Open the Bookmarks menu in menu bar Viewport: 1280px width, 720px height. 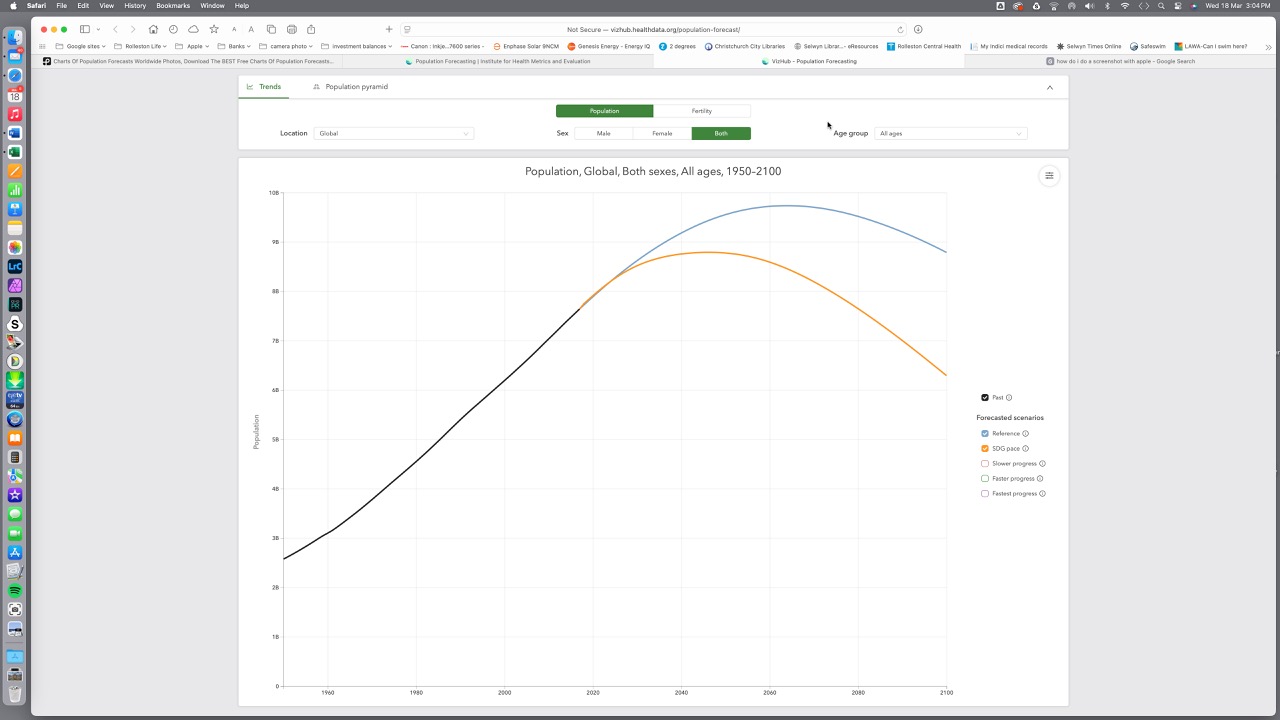[x=173, y=6]
